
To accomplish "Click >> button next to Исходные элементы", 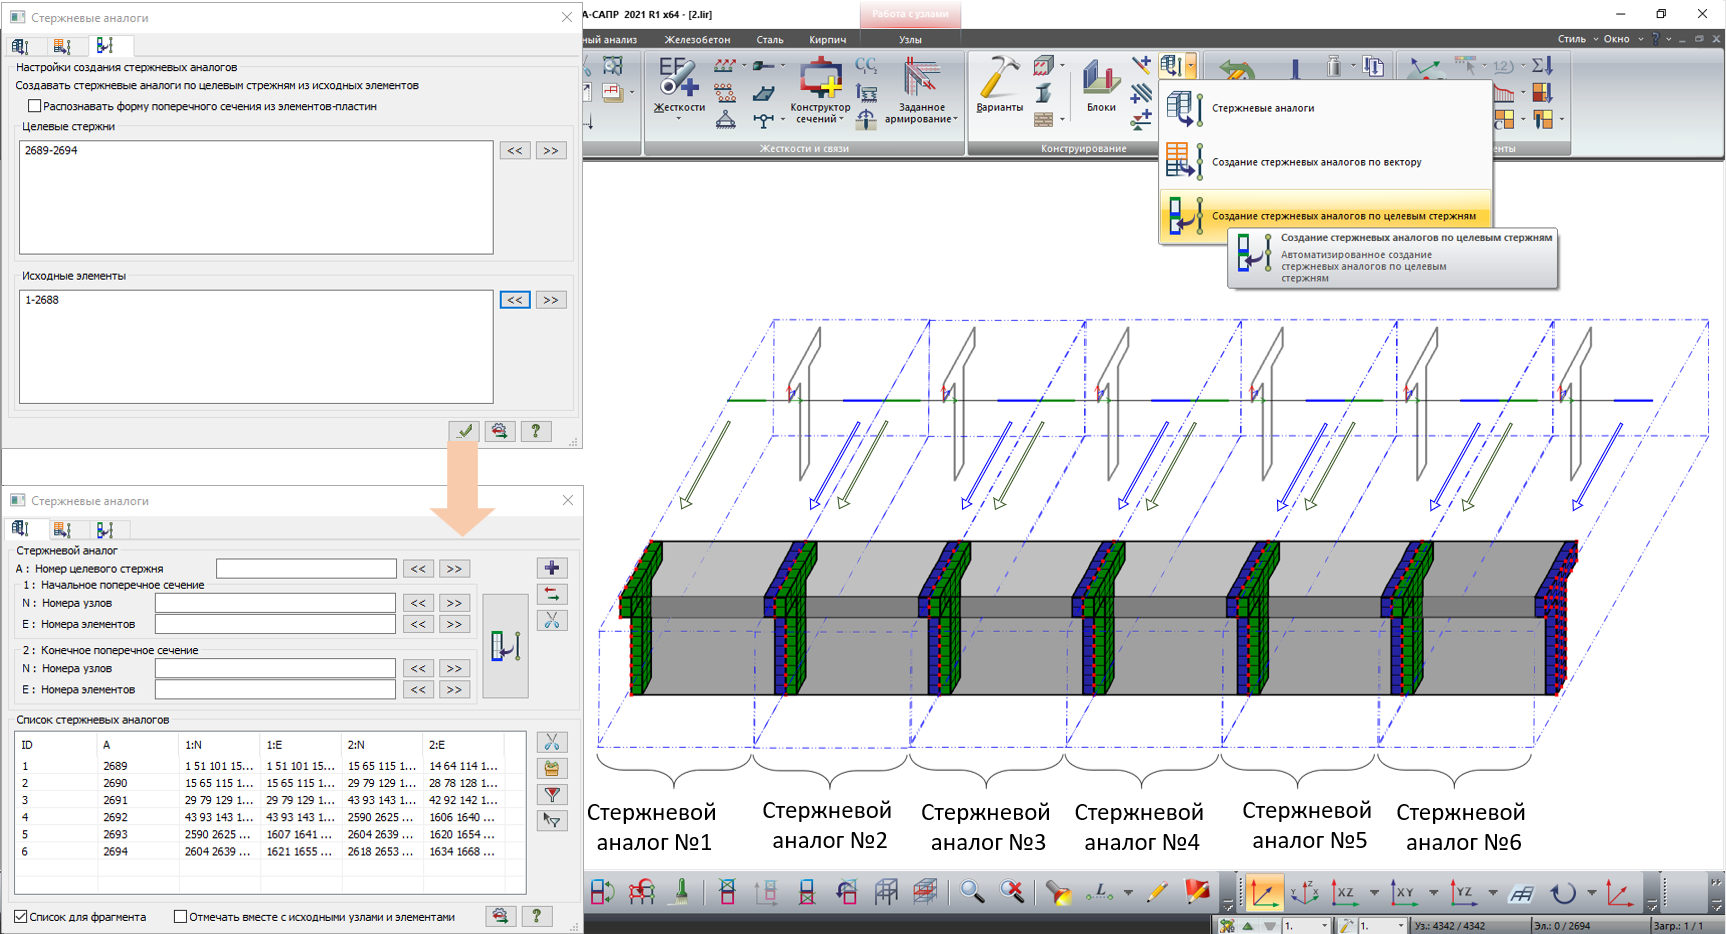I will pyautogui.click(x=551, y=300).
